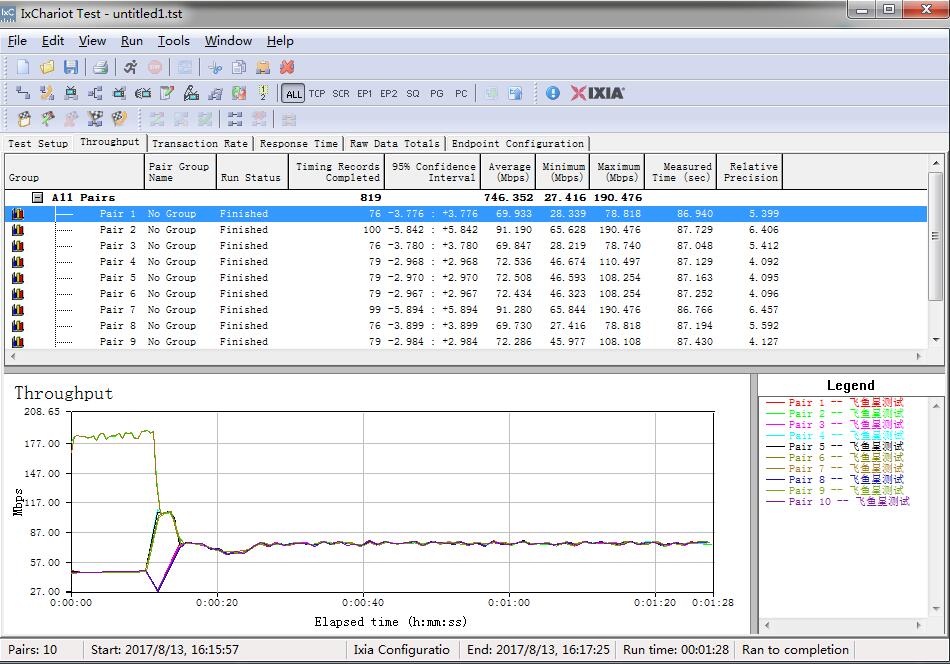This screenshot has width=950, height=664.
Task: Click the Average (Mbps) column header
Action: [508, 172]
